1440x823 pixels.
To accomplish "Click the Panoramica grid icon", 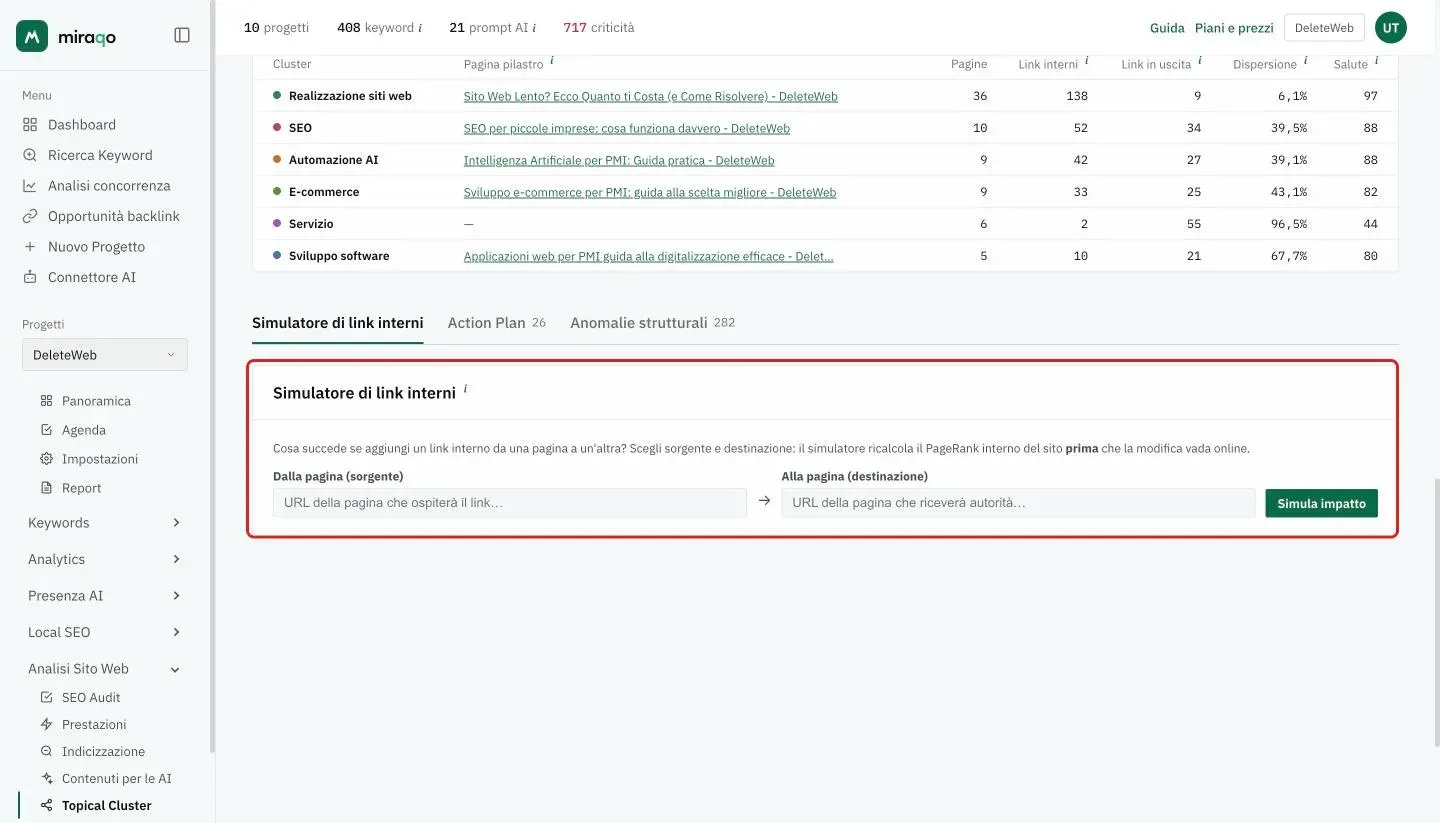I will (x=46, y=401).
